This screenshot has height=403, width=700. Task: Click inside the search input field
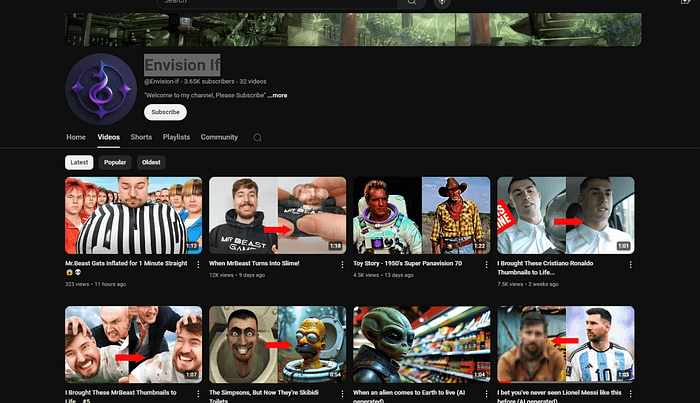277,3
